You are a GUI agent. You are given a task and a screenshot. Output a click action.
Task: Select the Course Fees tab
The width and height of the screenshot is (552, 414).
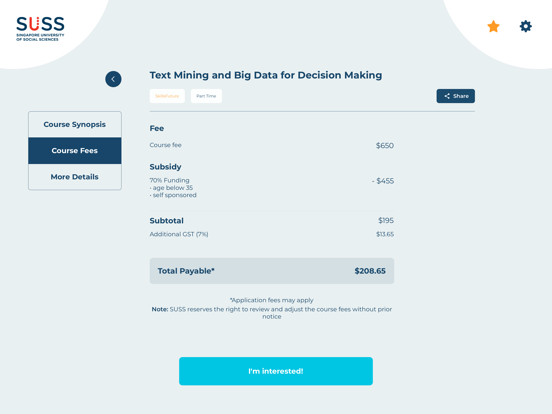coord(75,151)
